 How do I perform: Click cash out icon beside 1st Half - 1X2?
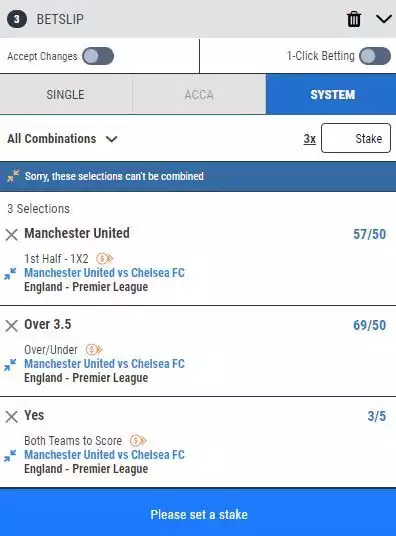[104, 258]
